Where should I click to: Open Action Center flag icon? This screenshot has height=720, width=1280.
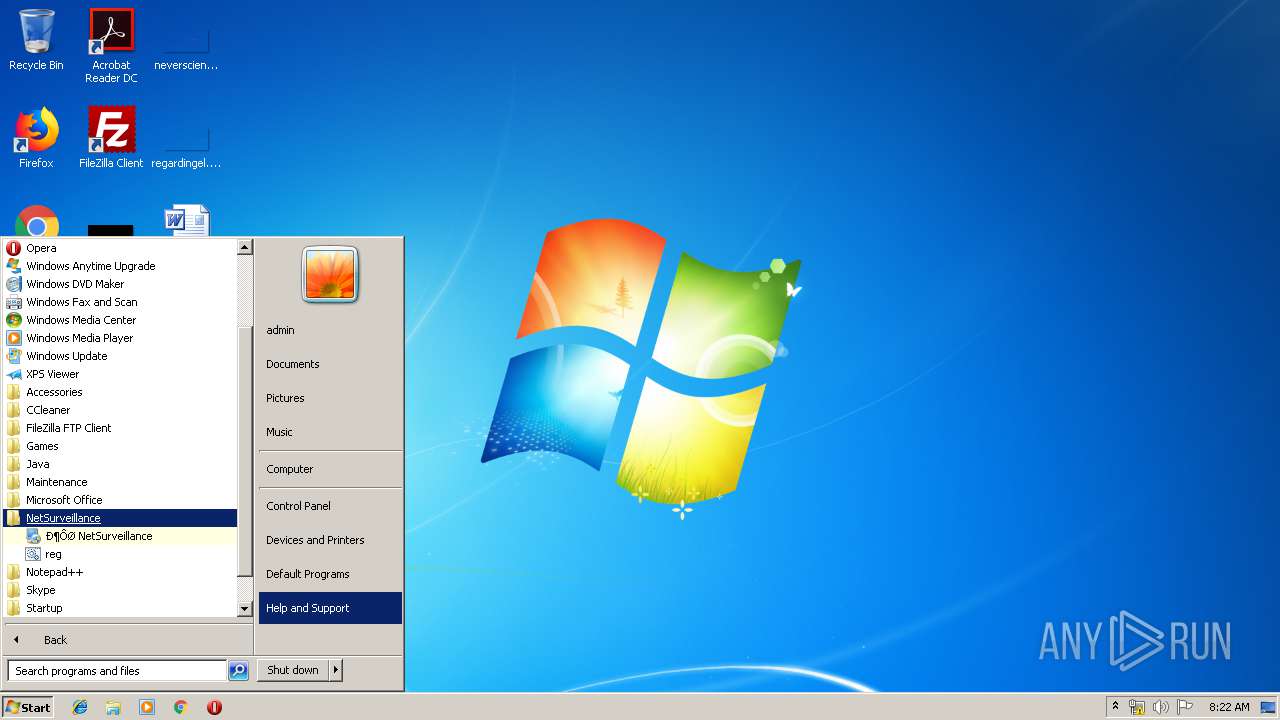pyautogui.click(x=1185, y=707)
